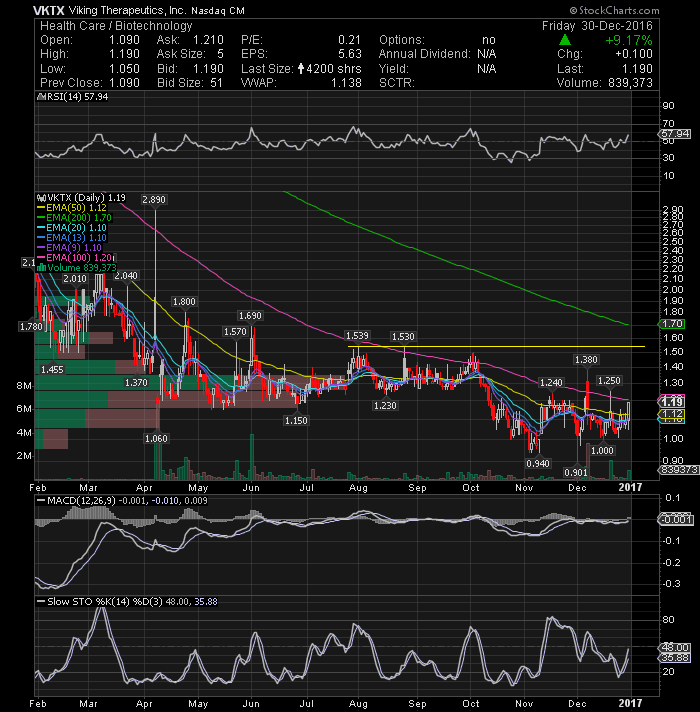Click the RSI(14) legend line icon
Image resolution: width=700 pixels, height=712 pixels.
pyautogui.click(x=40, y=97)
